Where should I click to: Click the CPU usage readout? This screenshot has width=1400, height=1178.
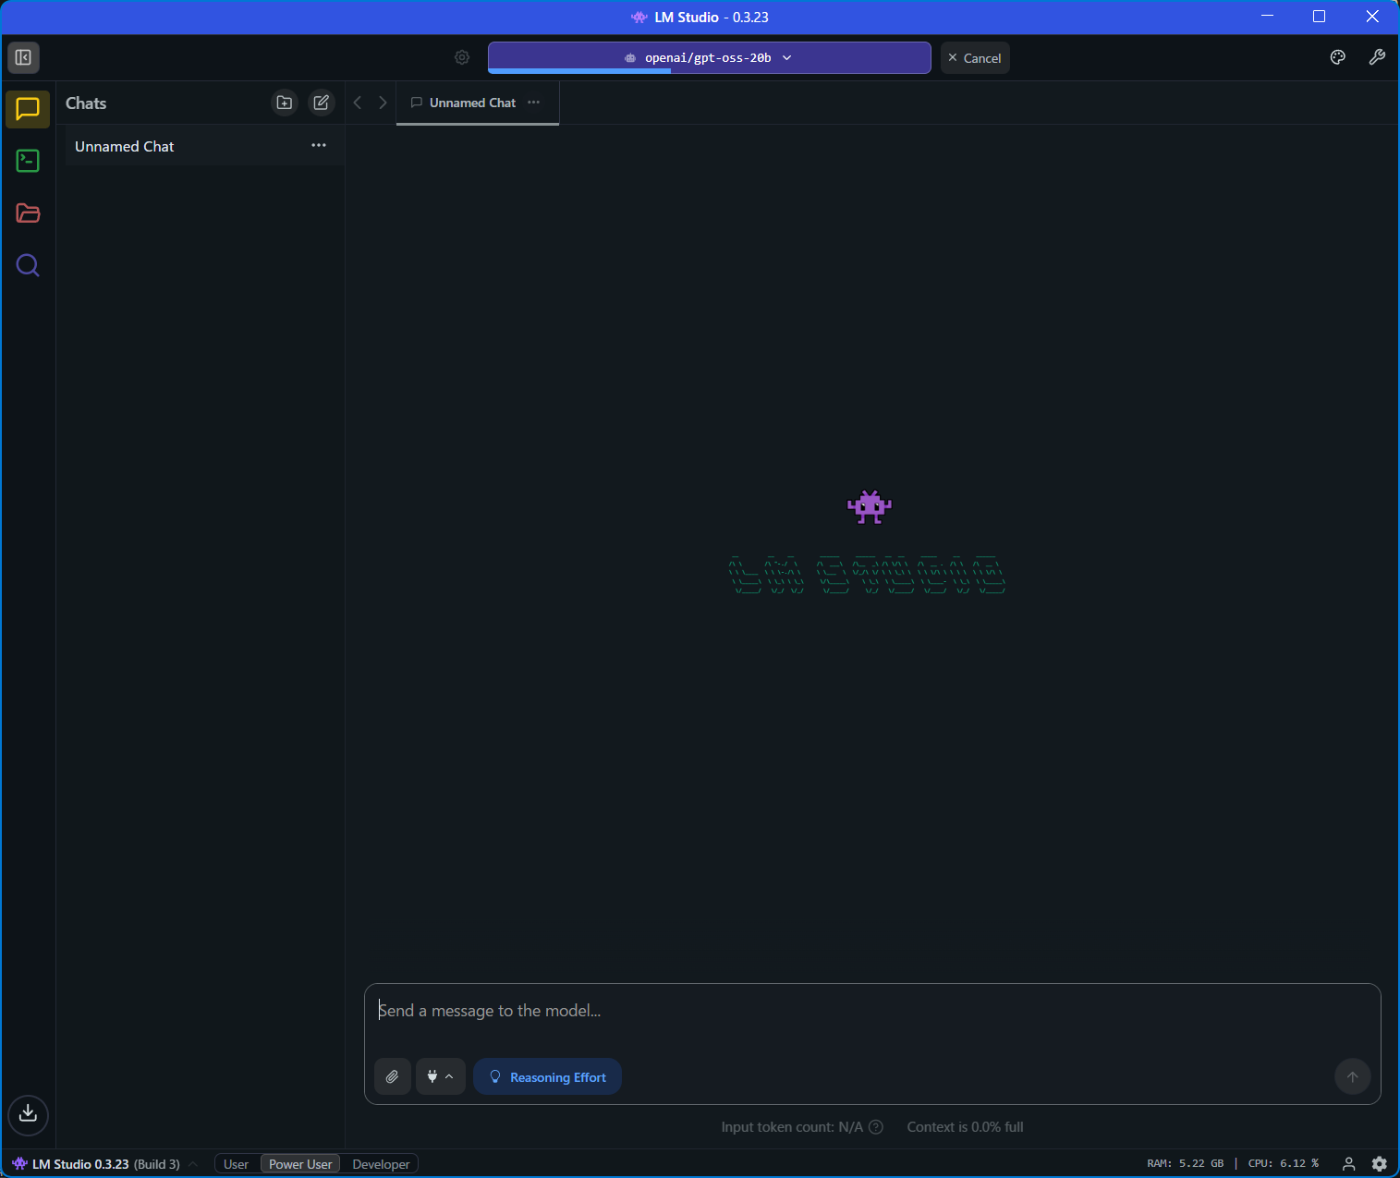point(1283,1164)
